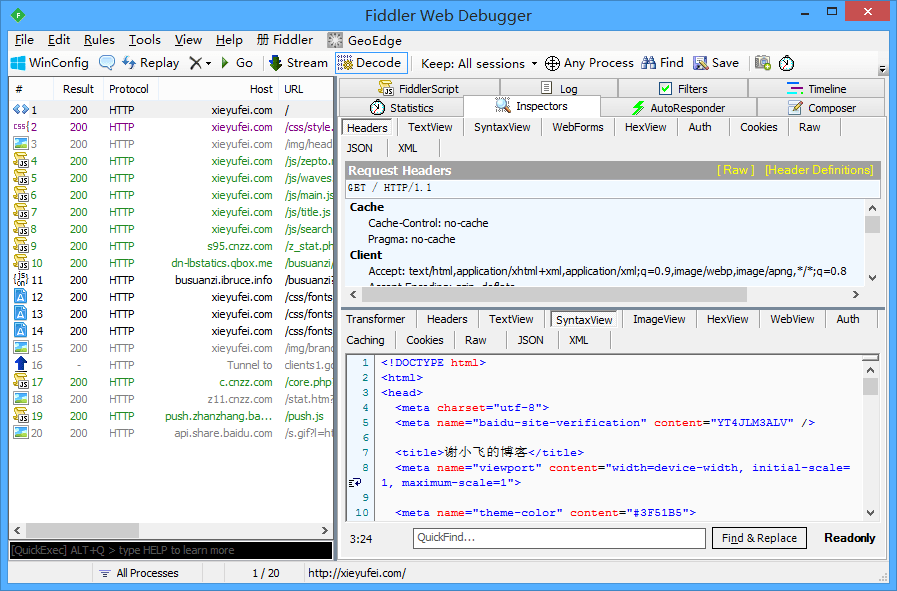Open Find sessions tool
Image resolution: width=897 pixels, height=591 pixels.
coord(662,63)
